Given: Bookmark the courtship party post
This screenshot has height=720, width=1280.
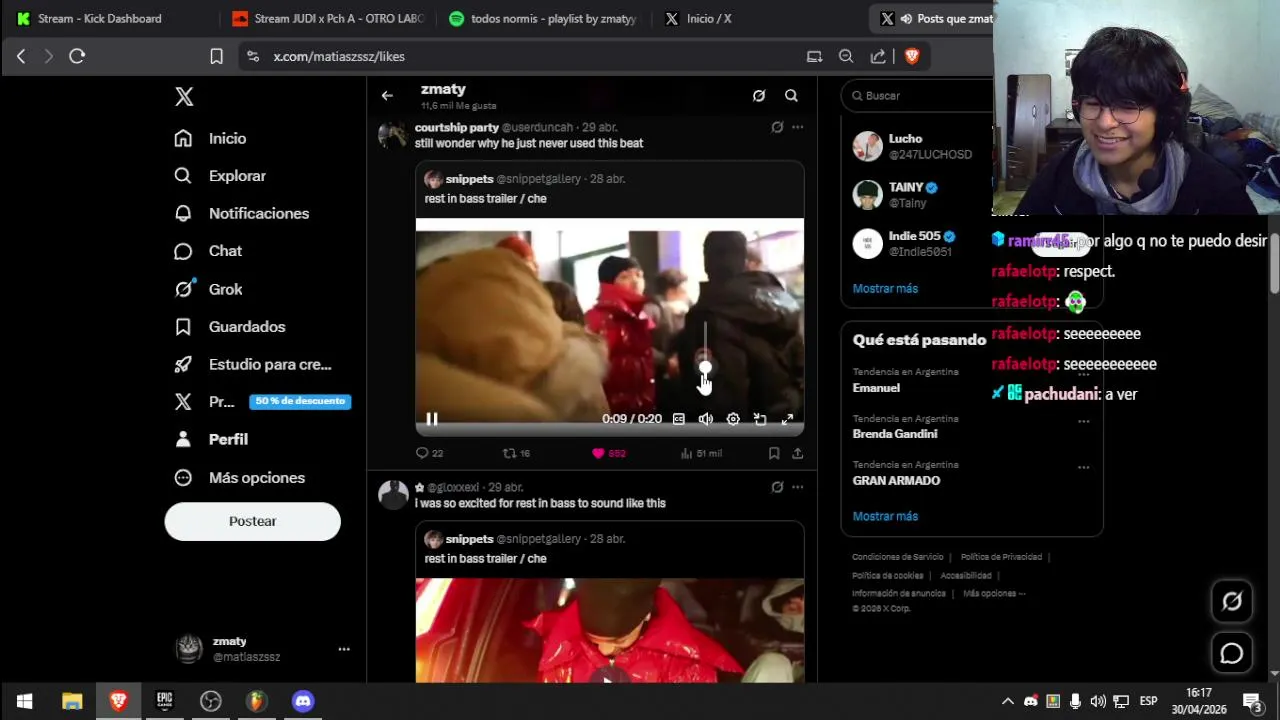Looking at the screenshot, I should [x=774, y=453].
